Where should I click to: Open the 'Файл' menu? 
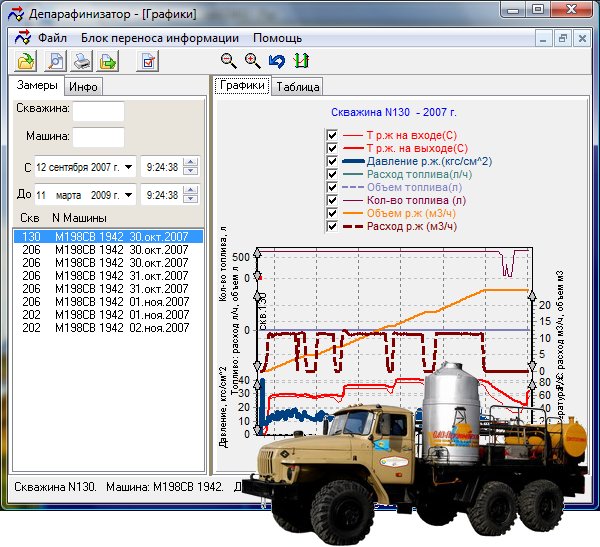pyautogui.click(x=52, y=38)
